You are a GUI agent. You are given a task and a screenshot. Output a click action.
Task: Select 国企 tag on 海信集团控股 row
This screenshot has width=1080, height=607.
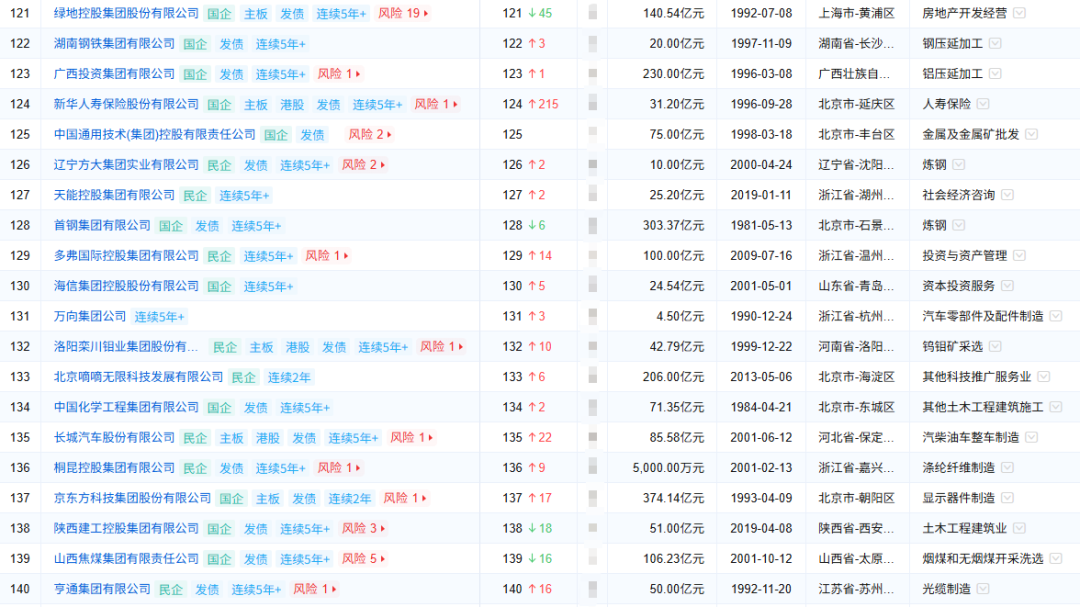pos(219,287)
